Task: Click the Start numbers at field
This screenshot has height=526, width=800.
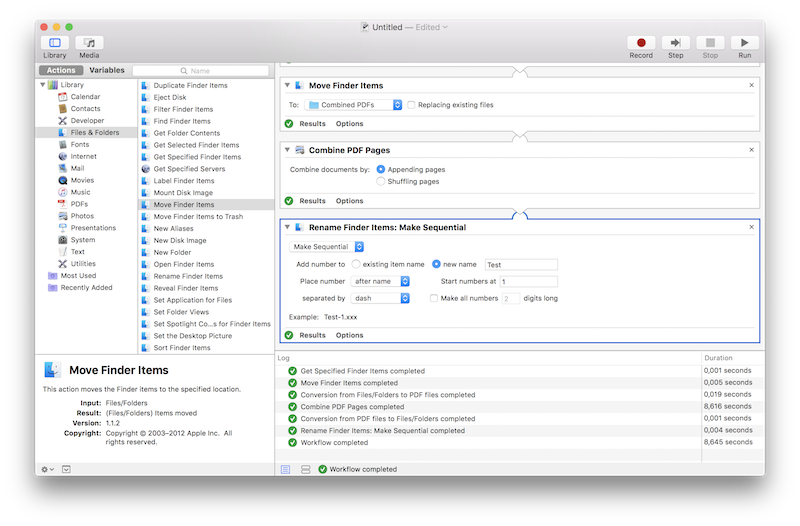Action: [x=528, y=282]
